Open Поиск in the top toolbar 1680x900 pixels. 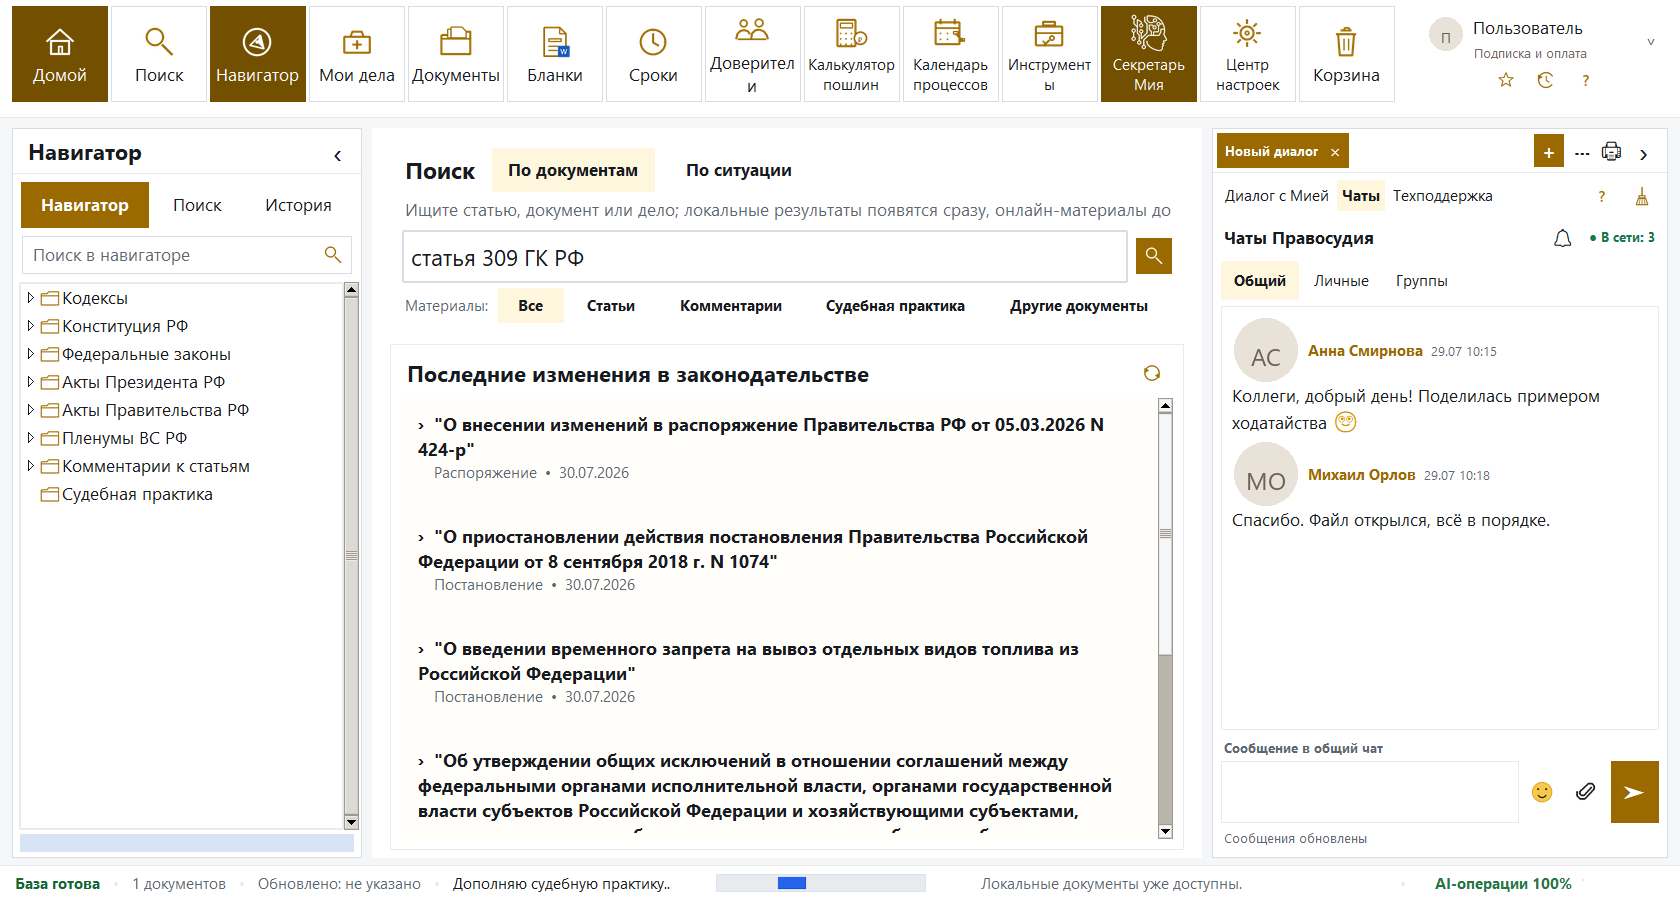click(x=159, y=54)
